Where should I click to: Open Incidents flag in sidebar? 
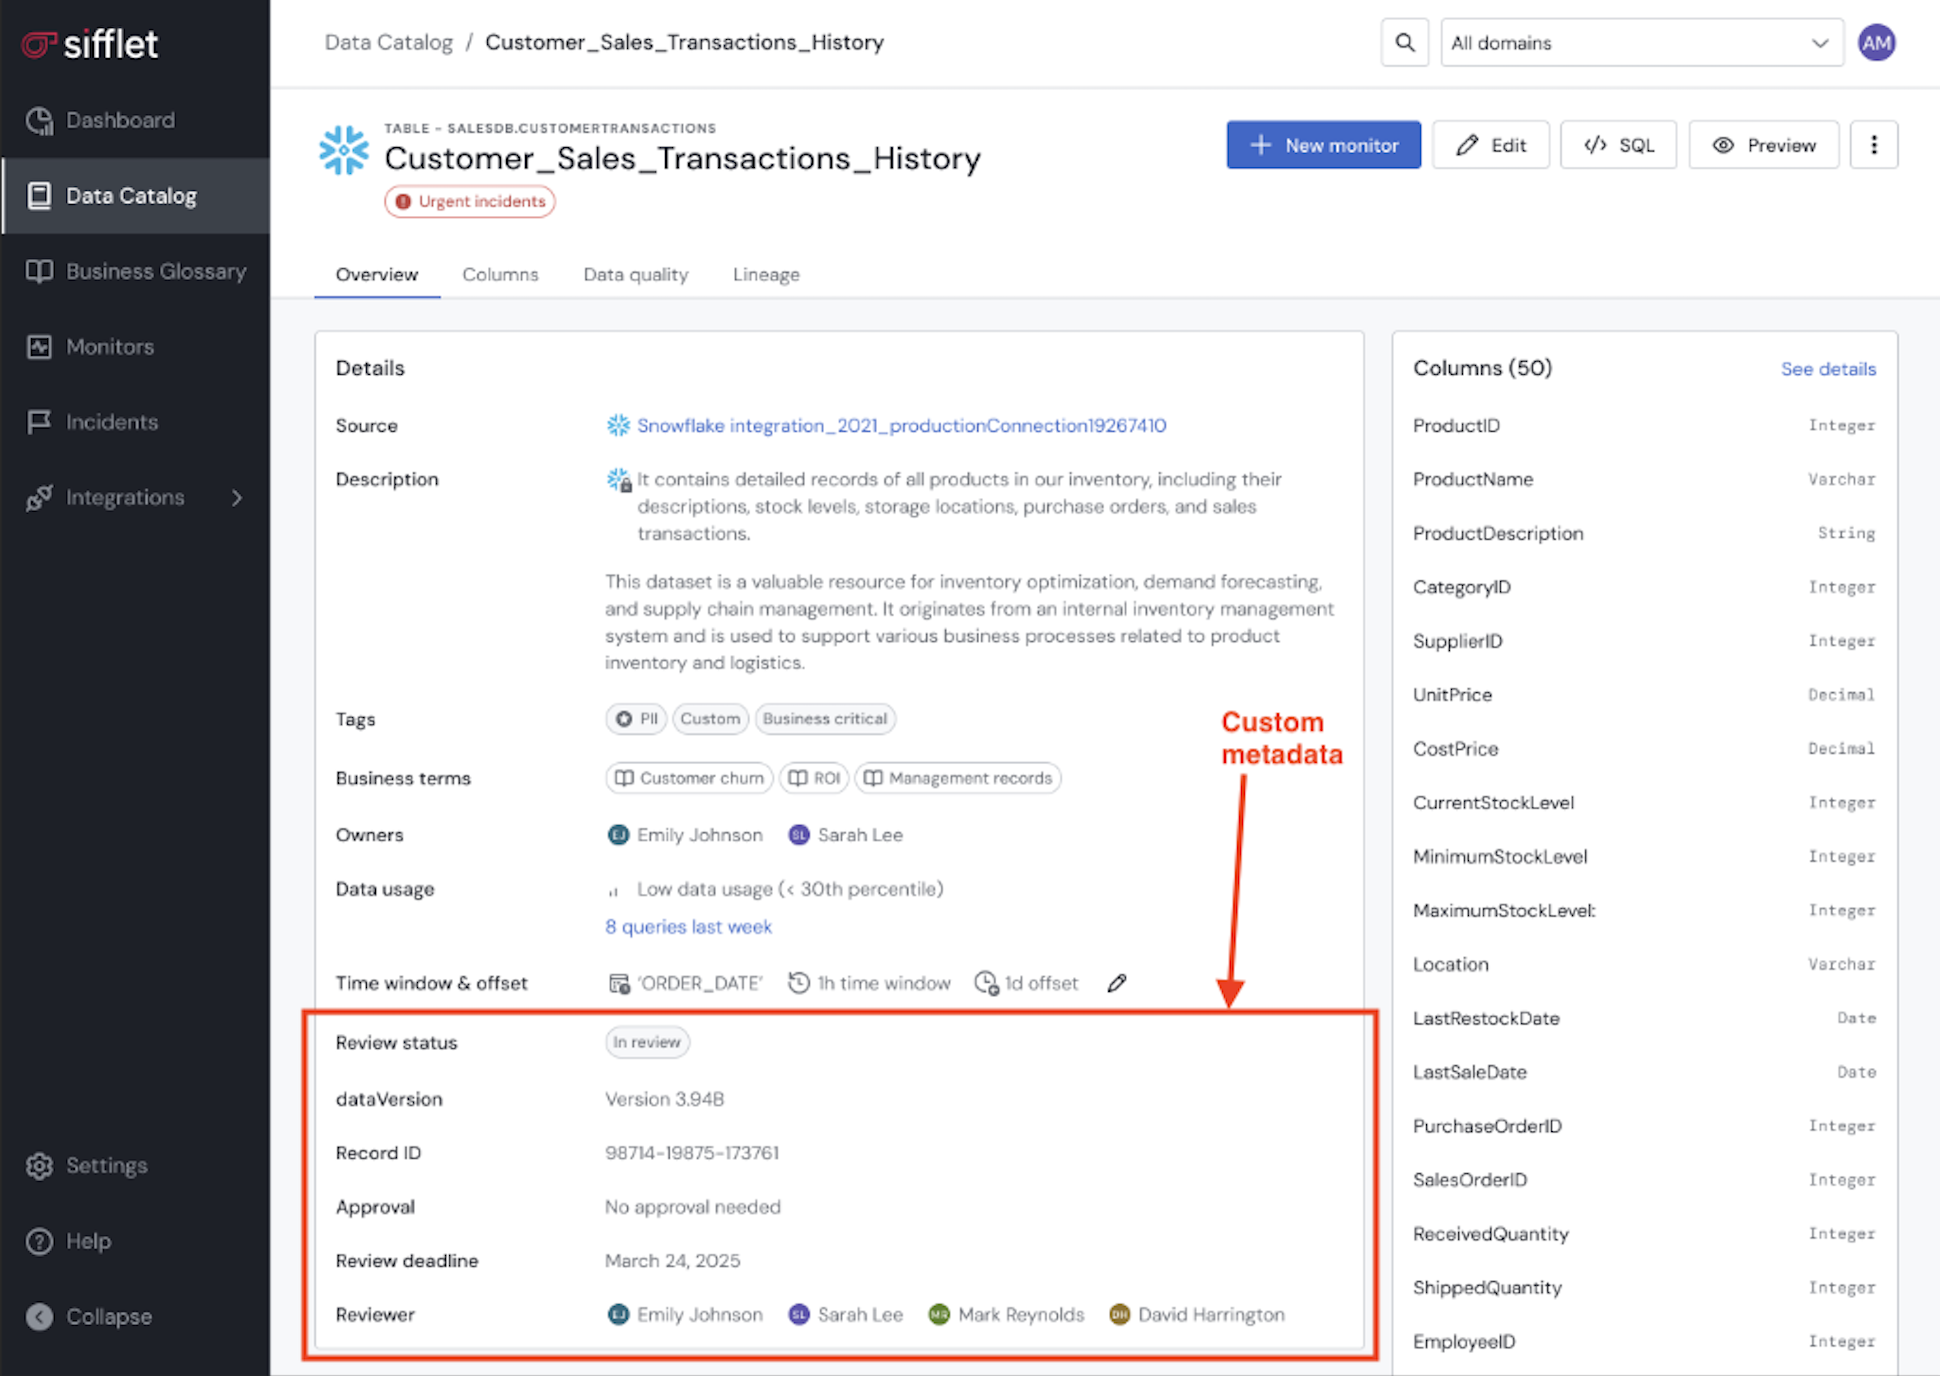click(111, 422)
